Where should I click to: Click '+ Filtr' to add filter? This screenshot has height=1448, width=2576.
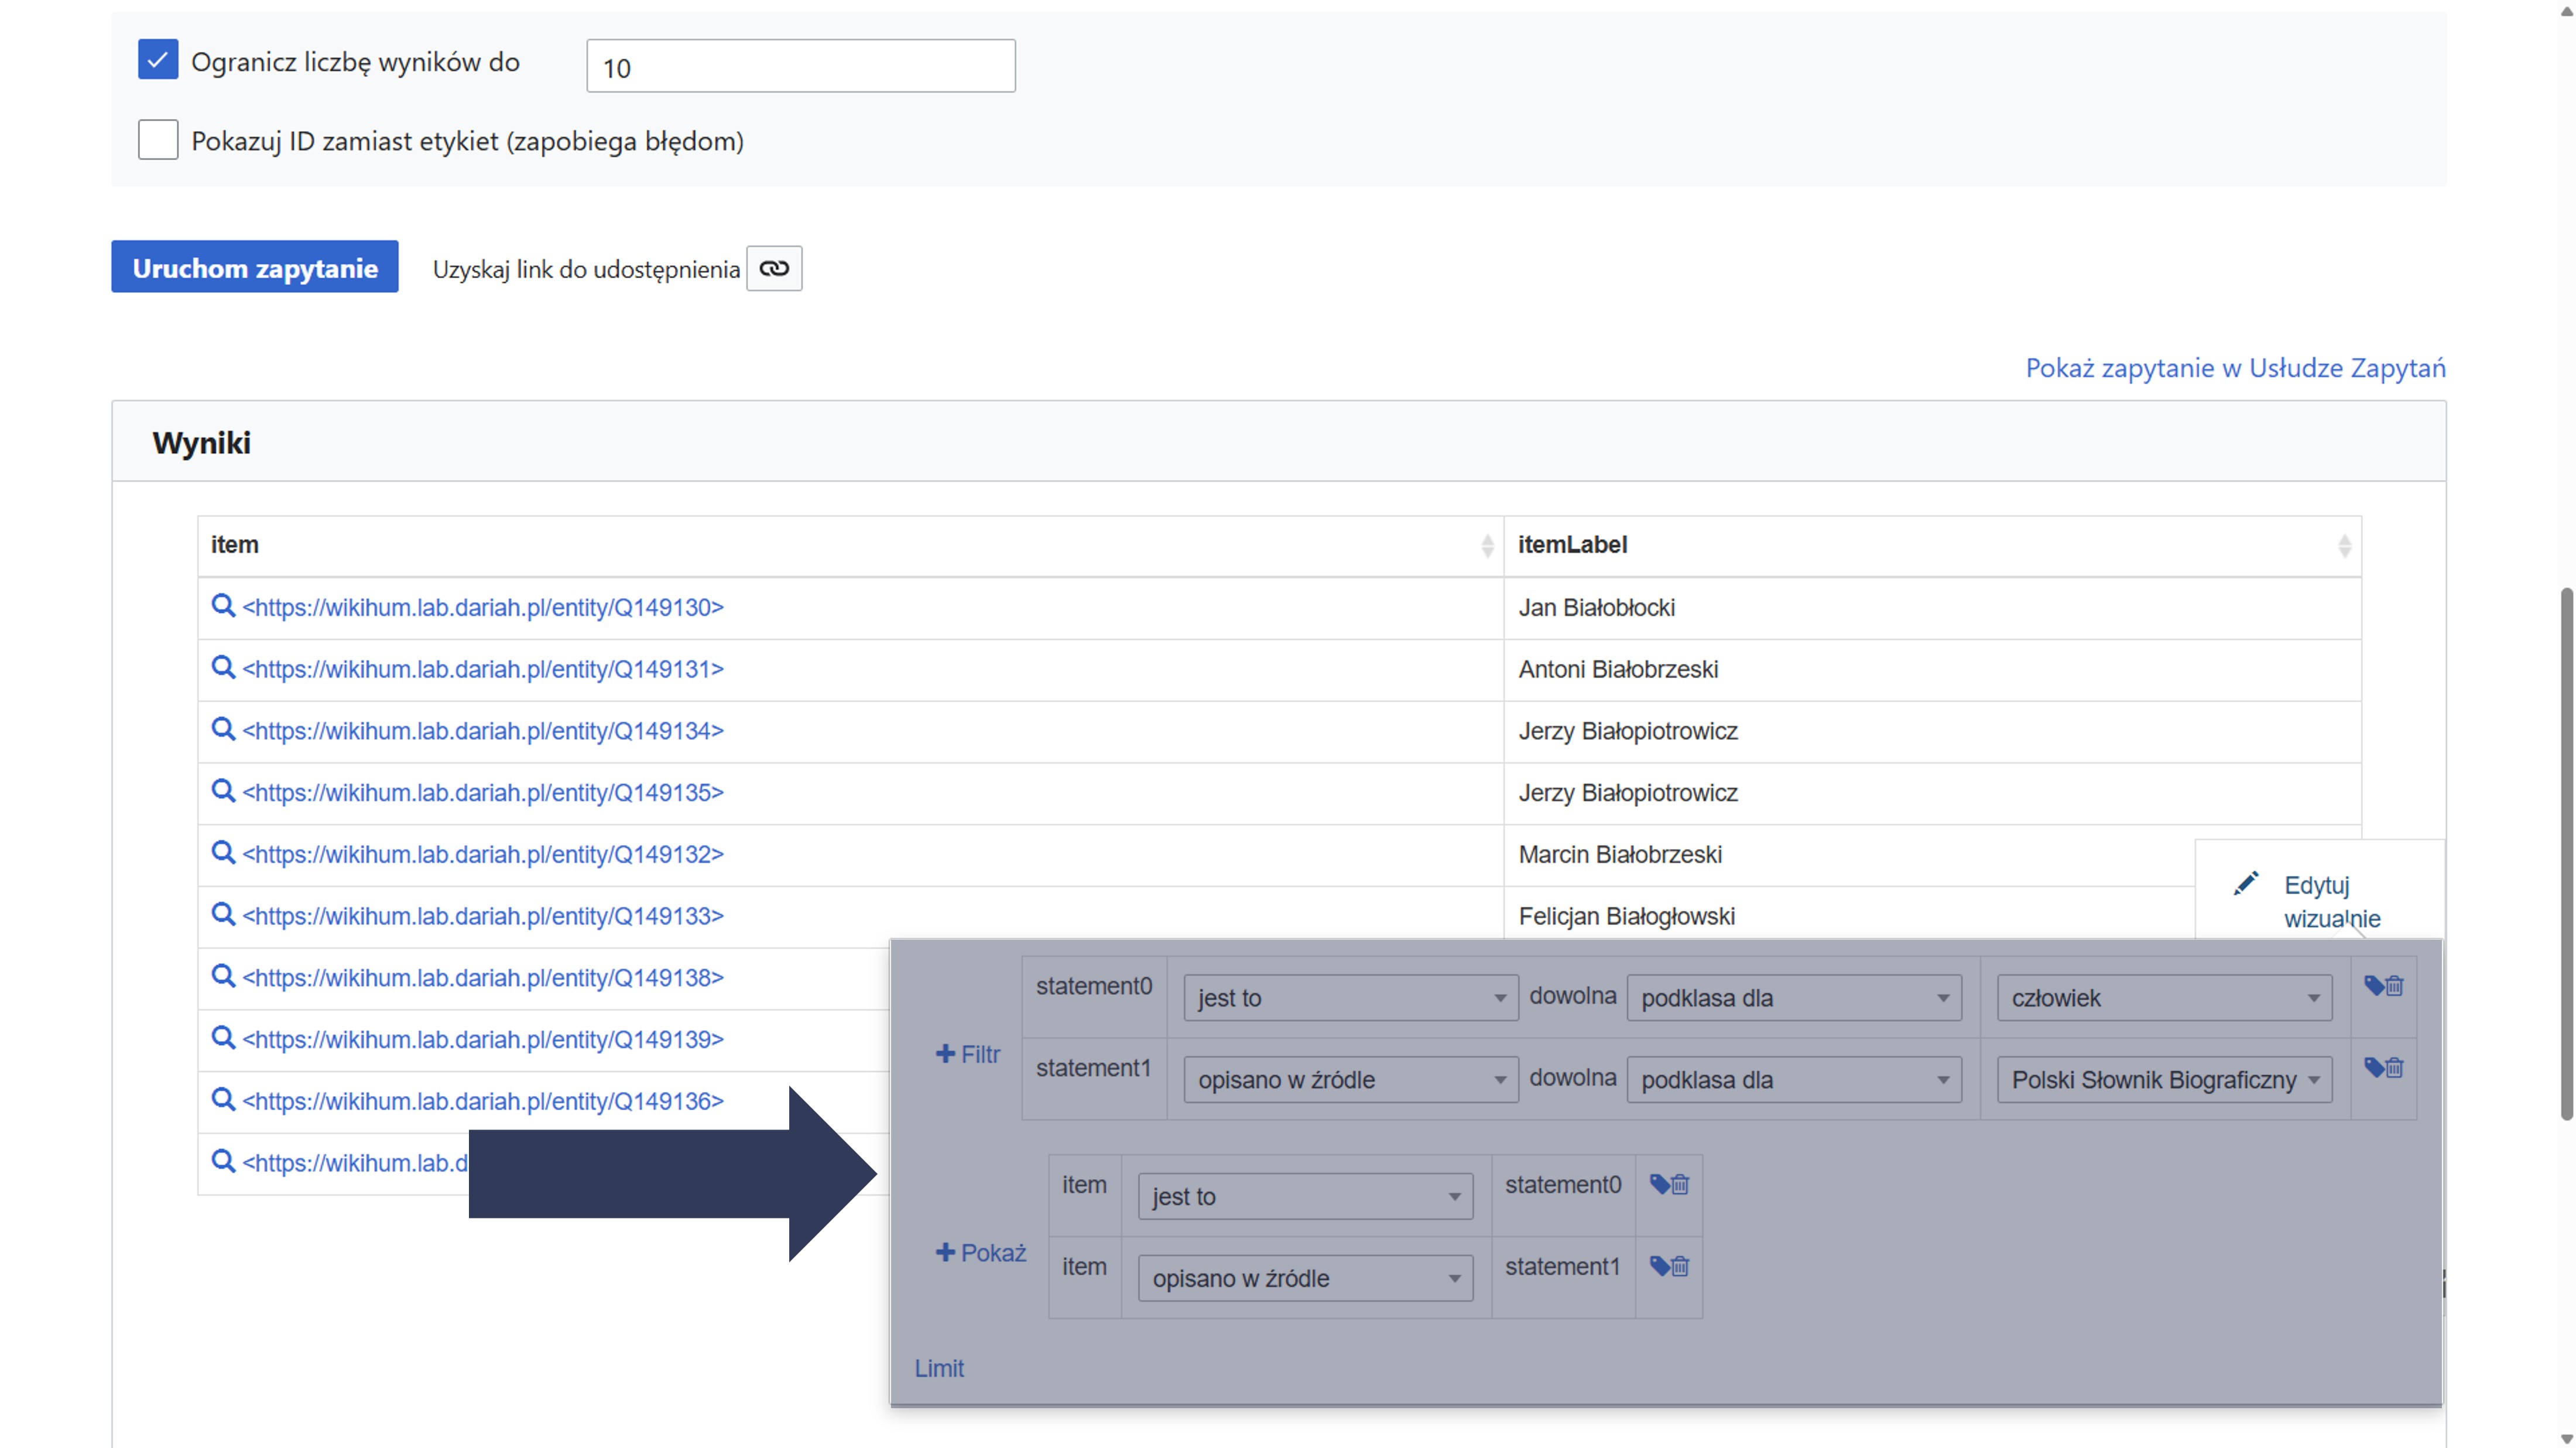tap(967, 1054)
